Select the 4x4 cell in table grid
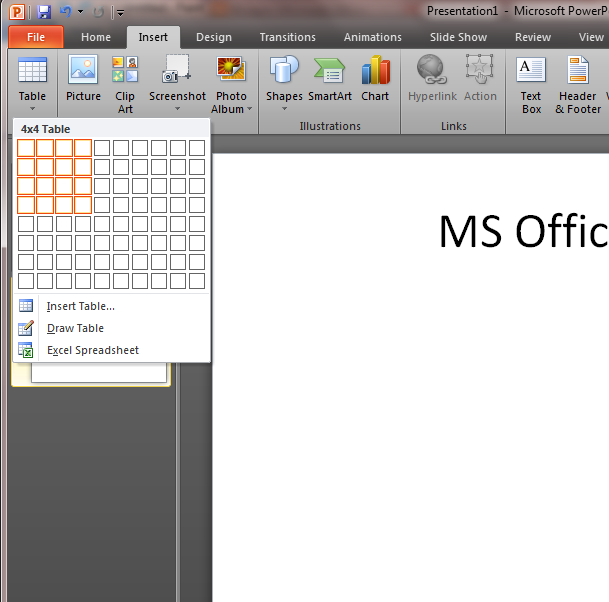 tap(83, 205)
